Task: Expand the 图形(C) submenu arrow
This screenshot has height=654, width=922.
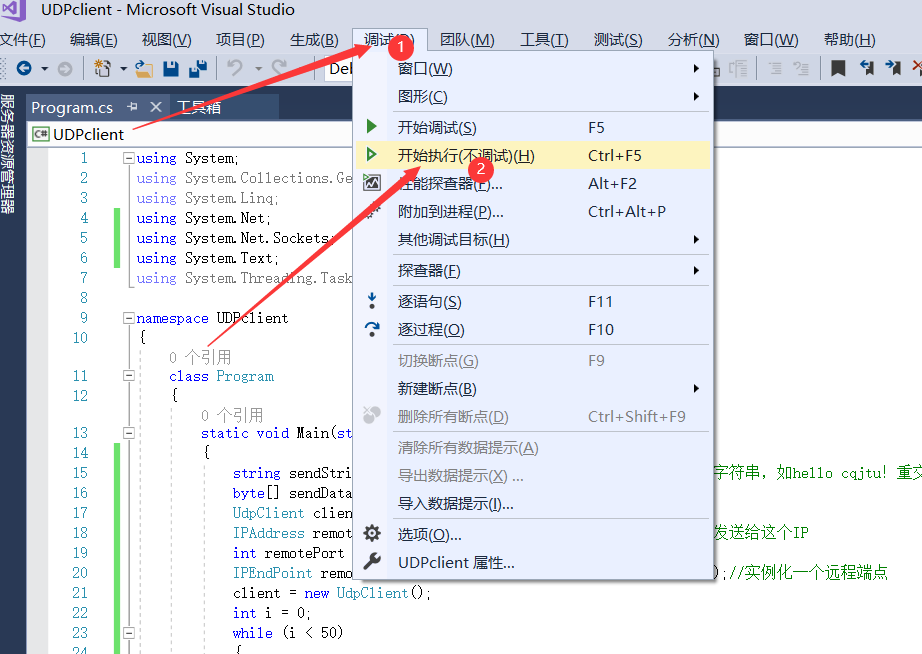Action: click(x=696, y=96)
